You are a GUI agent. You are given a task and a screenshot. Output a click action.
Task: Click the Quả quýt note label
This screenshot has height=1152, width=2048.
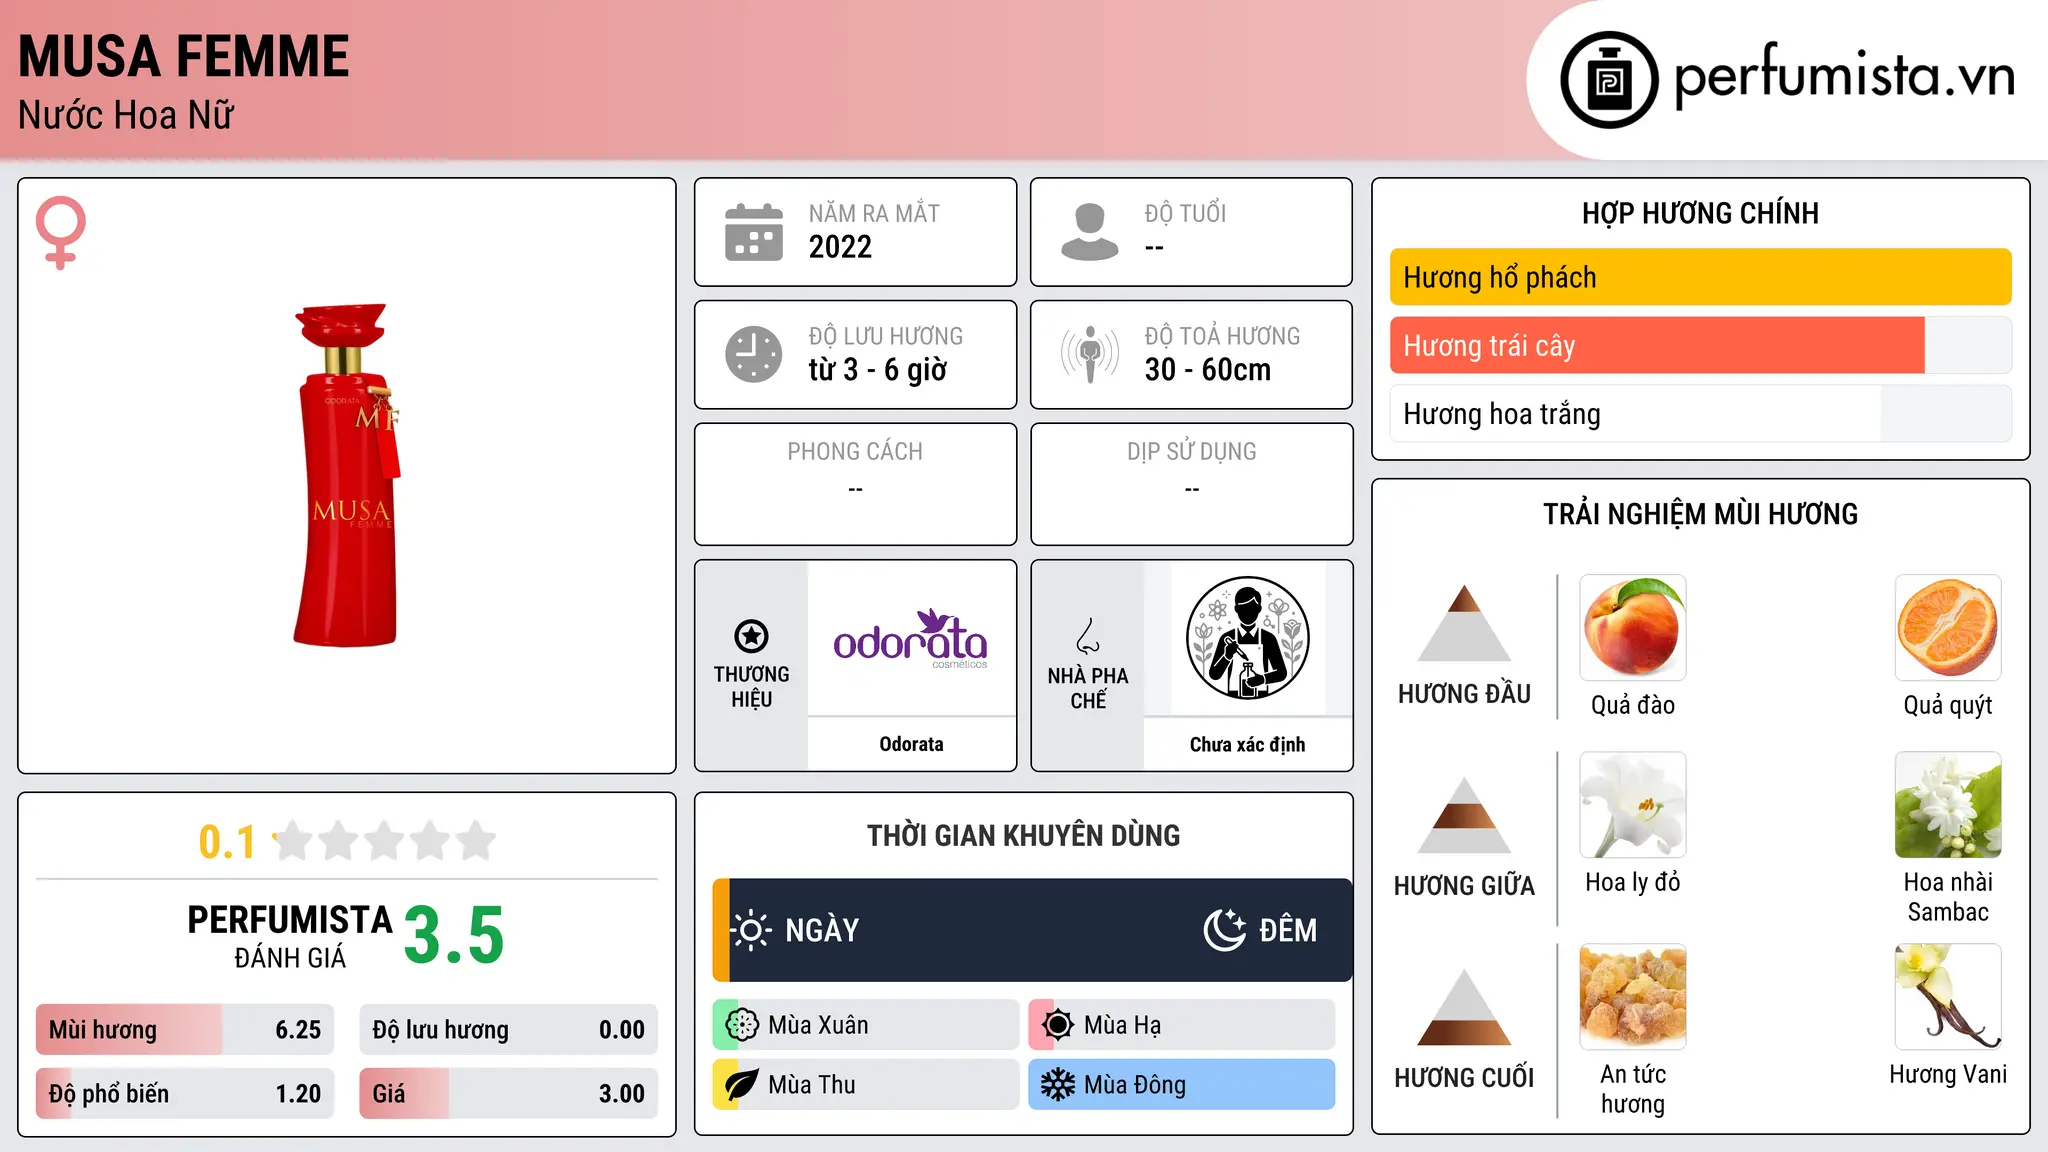tap(1948, 705)
